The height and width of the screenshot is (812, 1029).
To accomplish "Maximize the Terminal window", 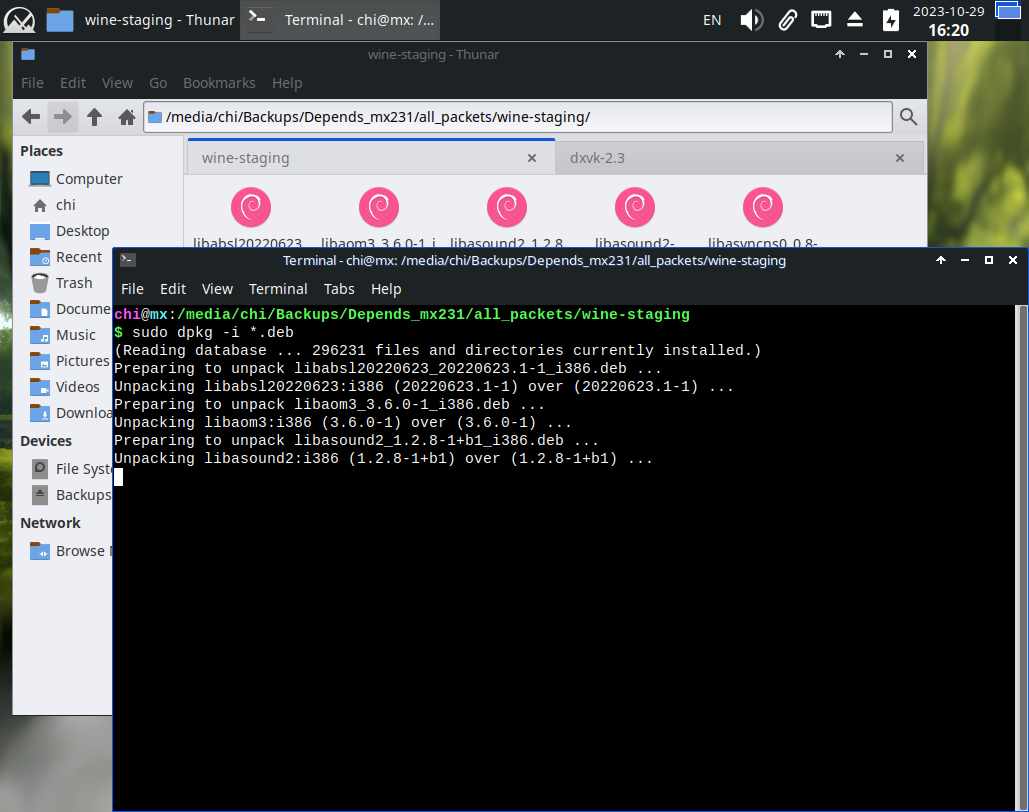I will click(x=988, y=260).
